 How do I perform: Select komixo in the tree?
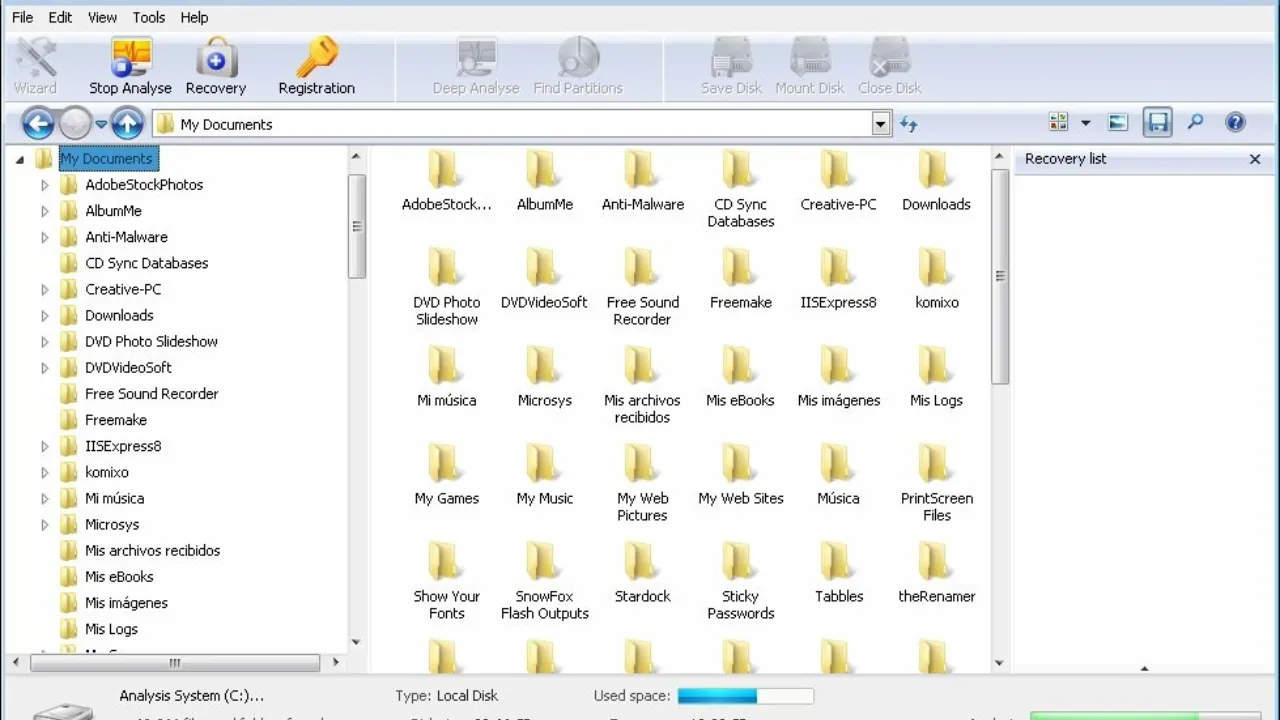coord(107,472)
